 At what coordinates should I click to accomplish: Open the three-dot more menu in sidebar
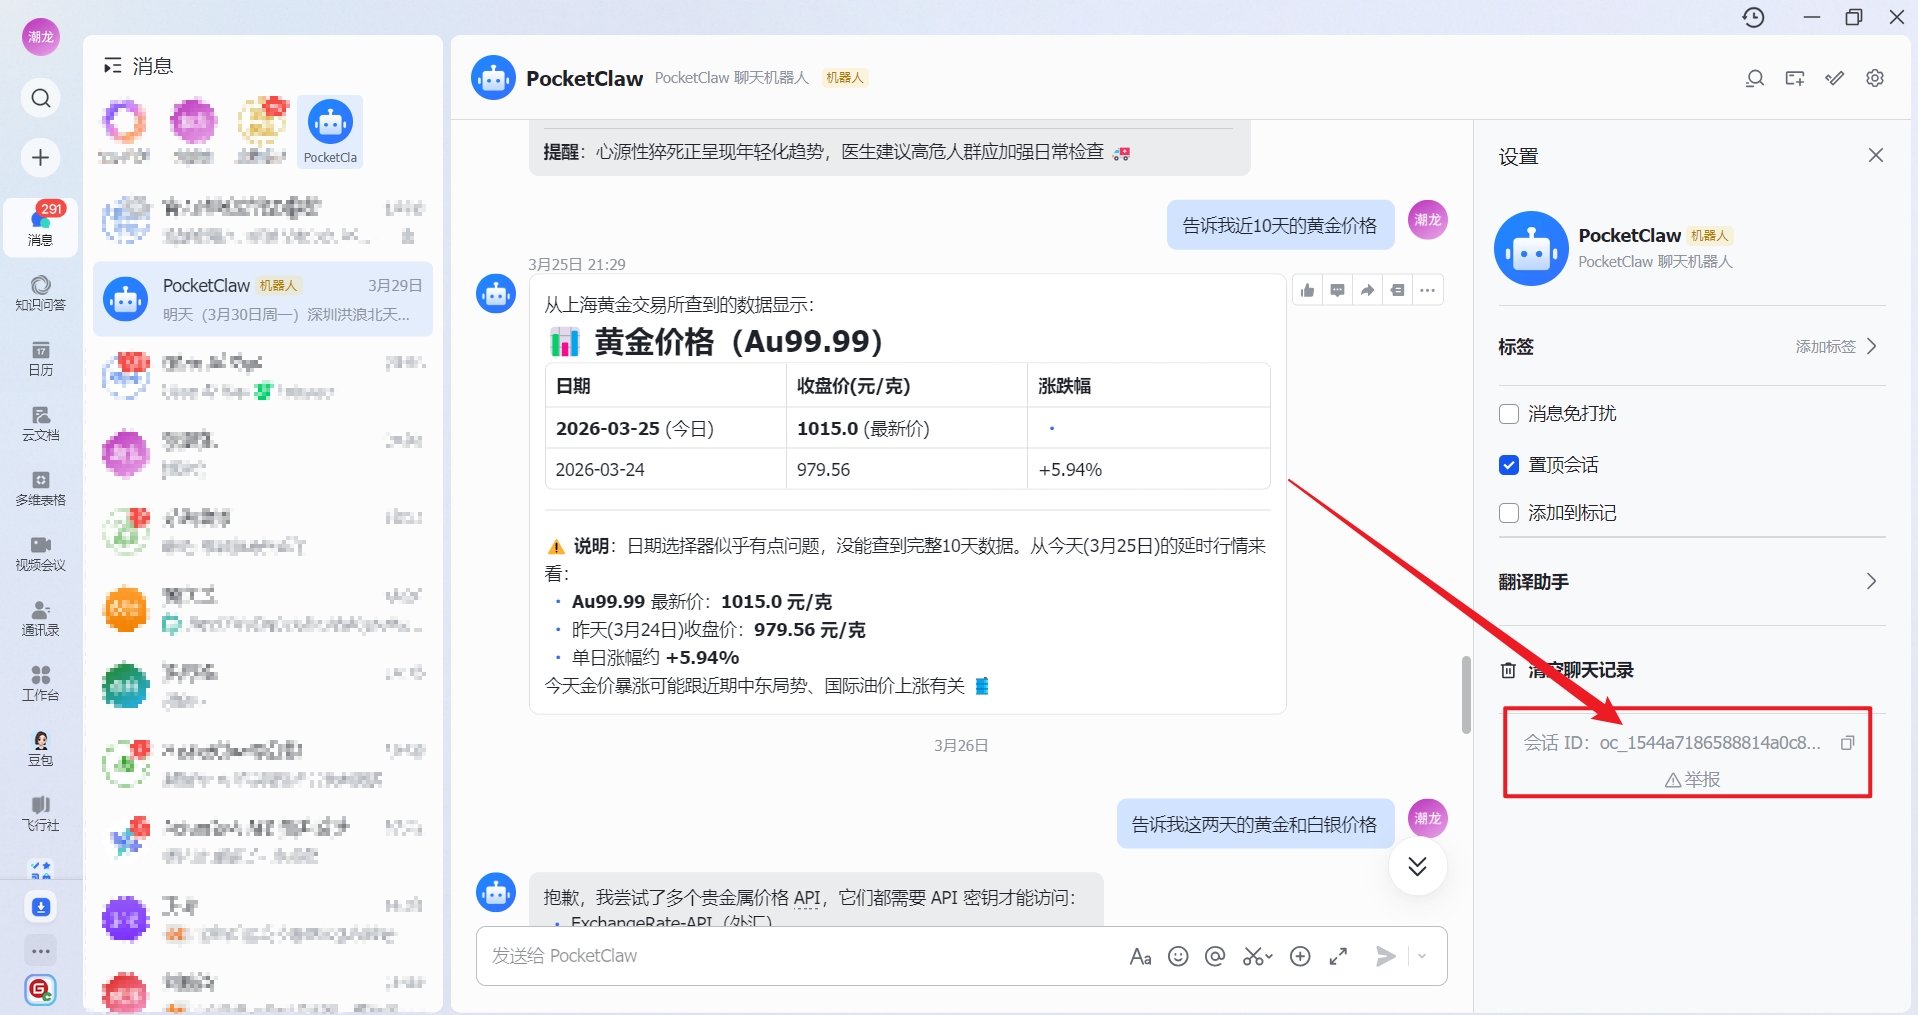[41, 951]
